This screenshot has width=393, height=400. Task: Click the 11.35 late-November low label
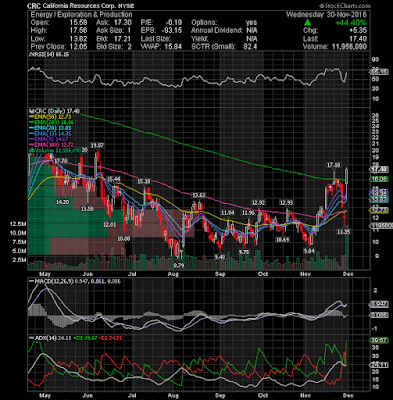click(344, 231)
